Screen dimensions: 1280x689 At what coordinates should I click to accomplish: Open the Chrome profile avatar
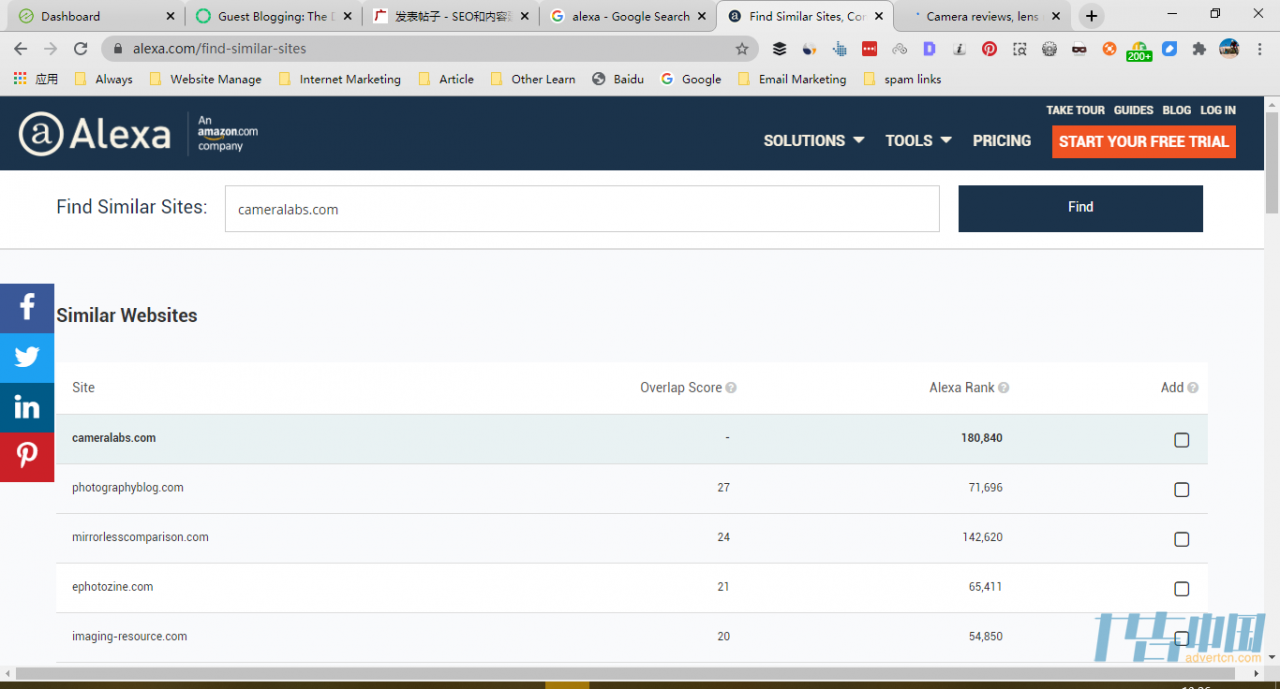[1229, 48]
